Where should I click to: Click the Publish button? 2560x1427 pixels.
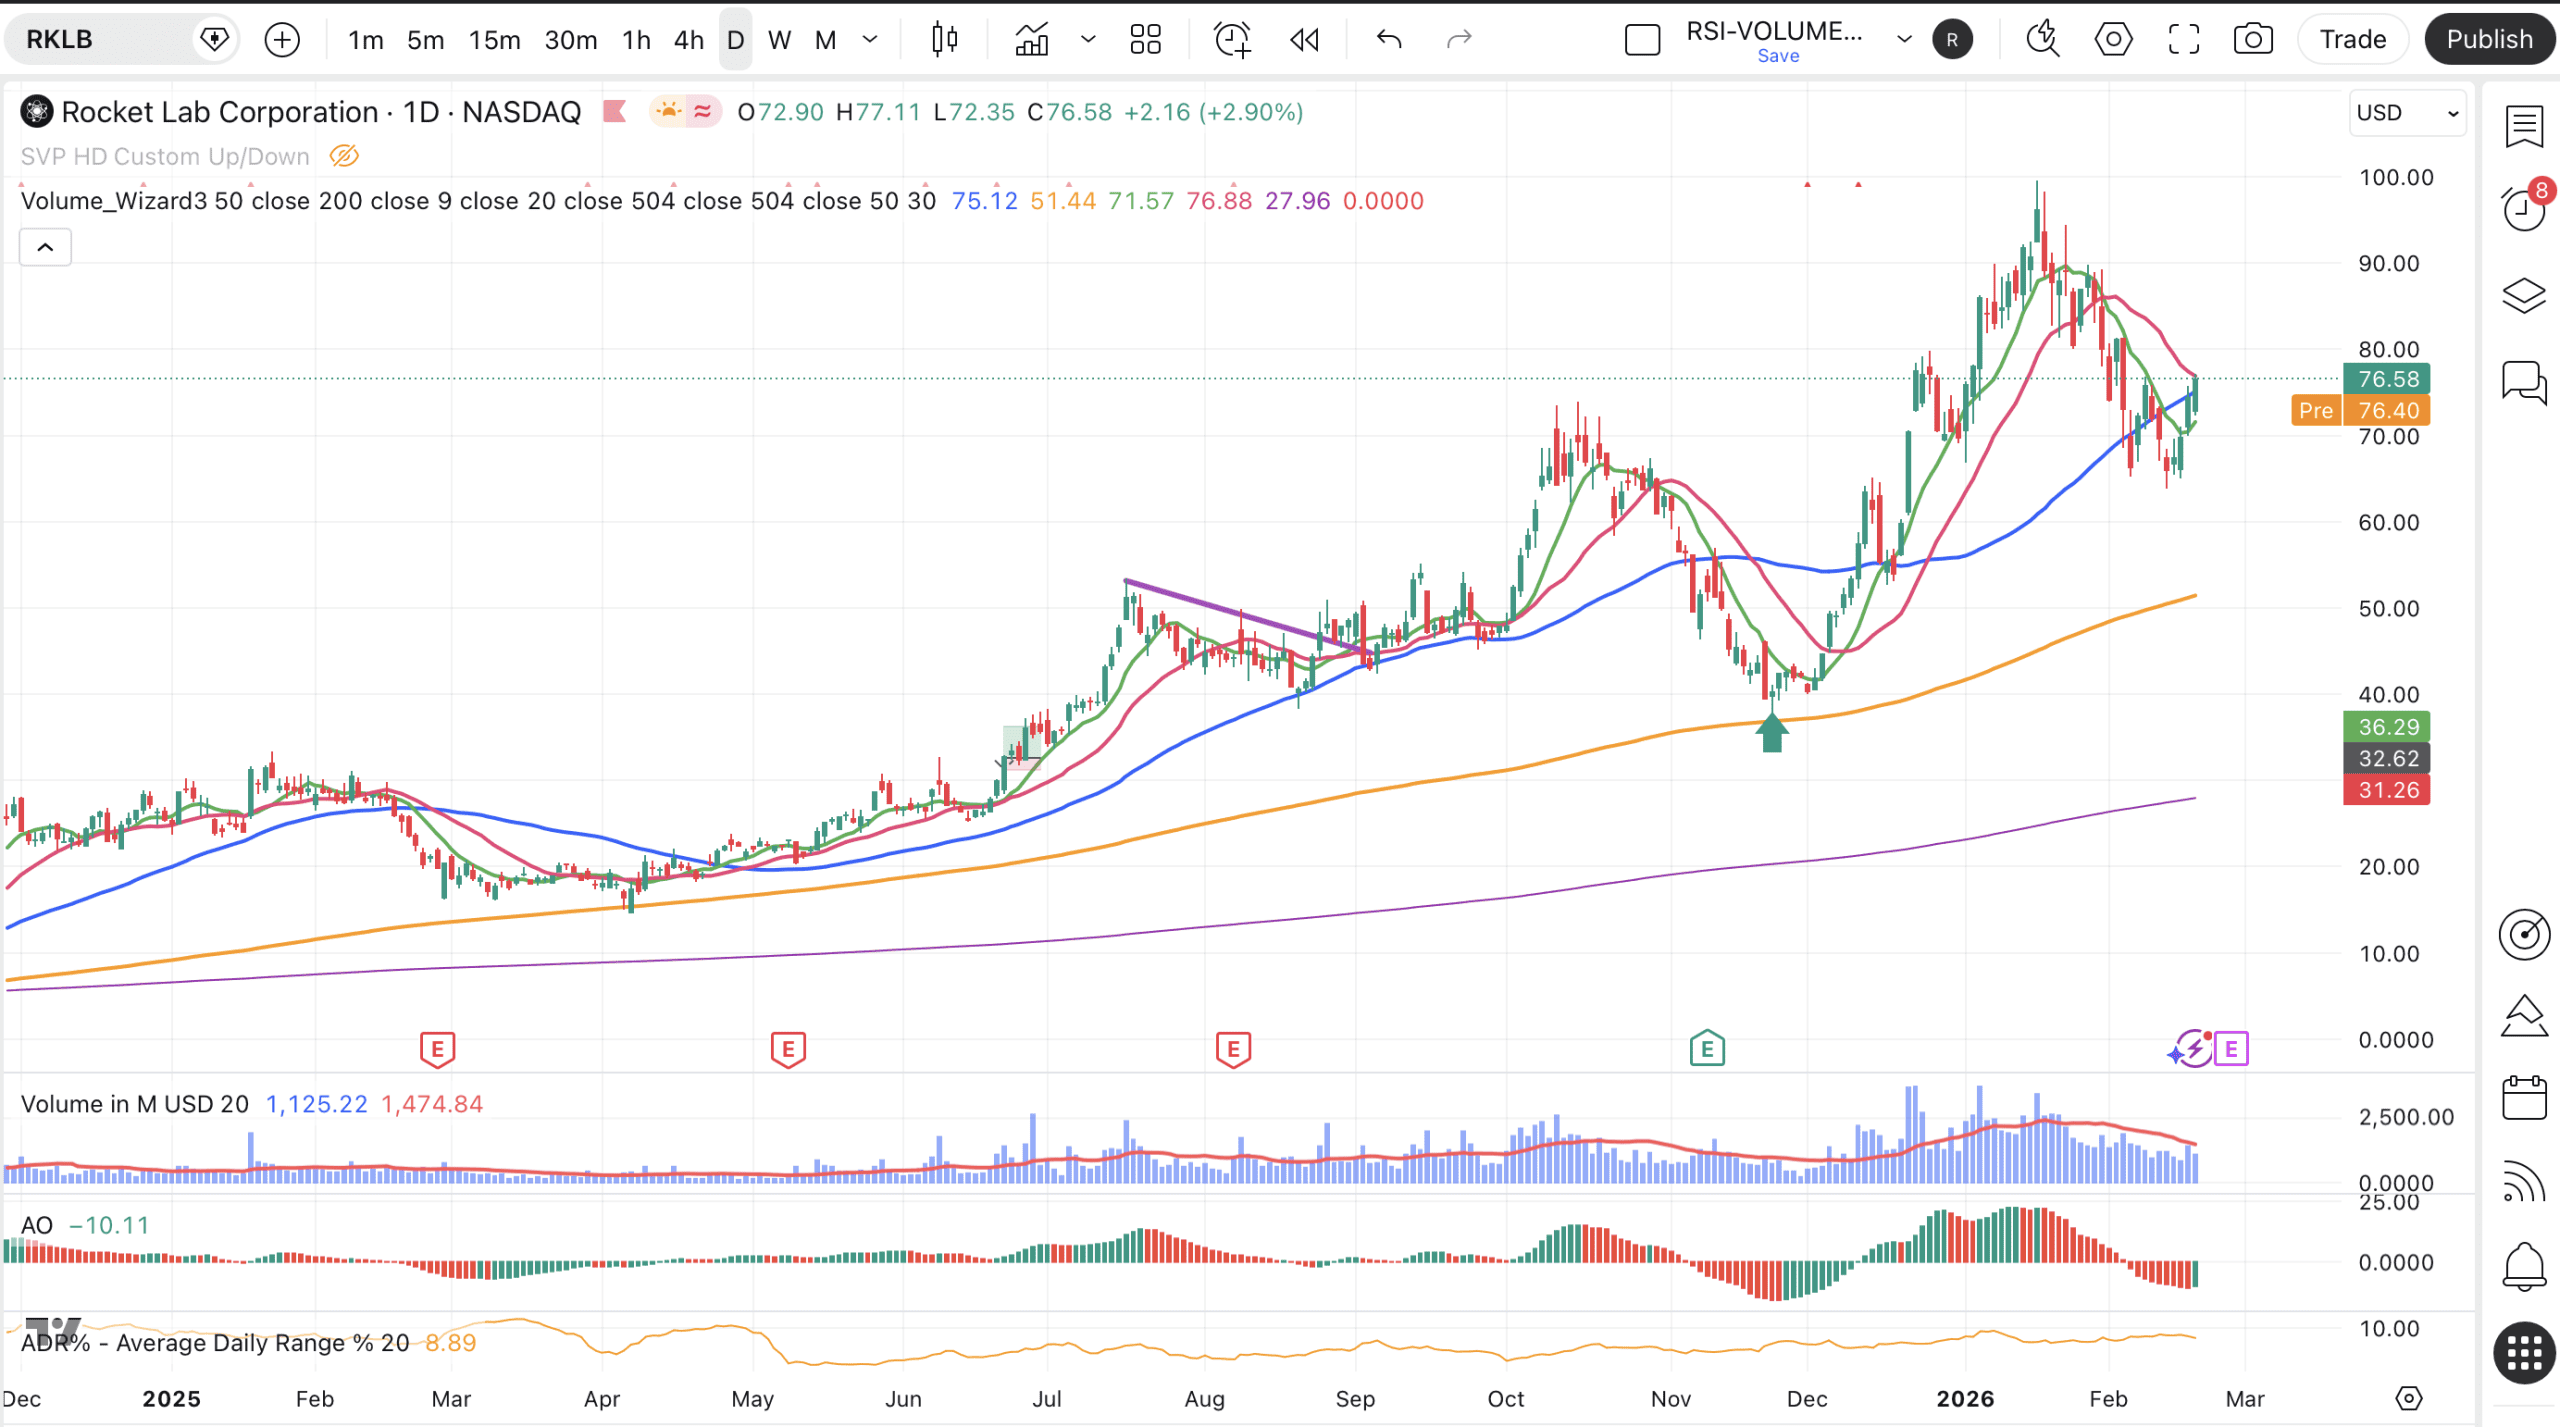tap(2488, 39)
